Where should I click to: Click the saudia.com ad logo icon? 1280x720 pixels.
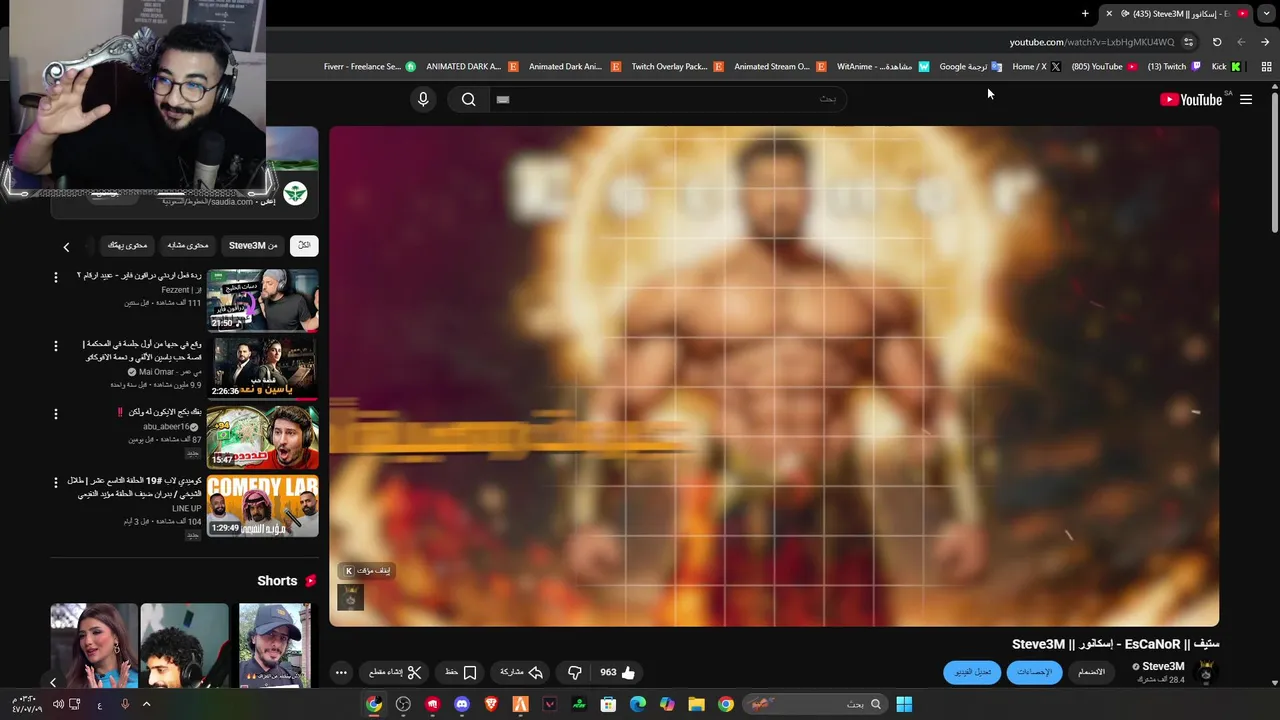295,193
